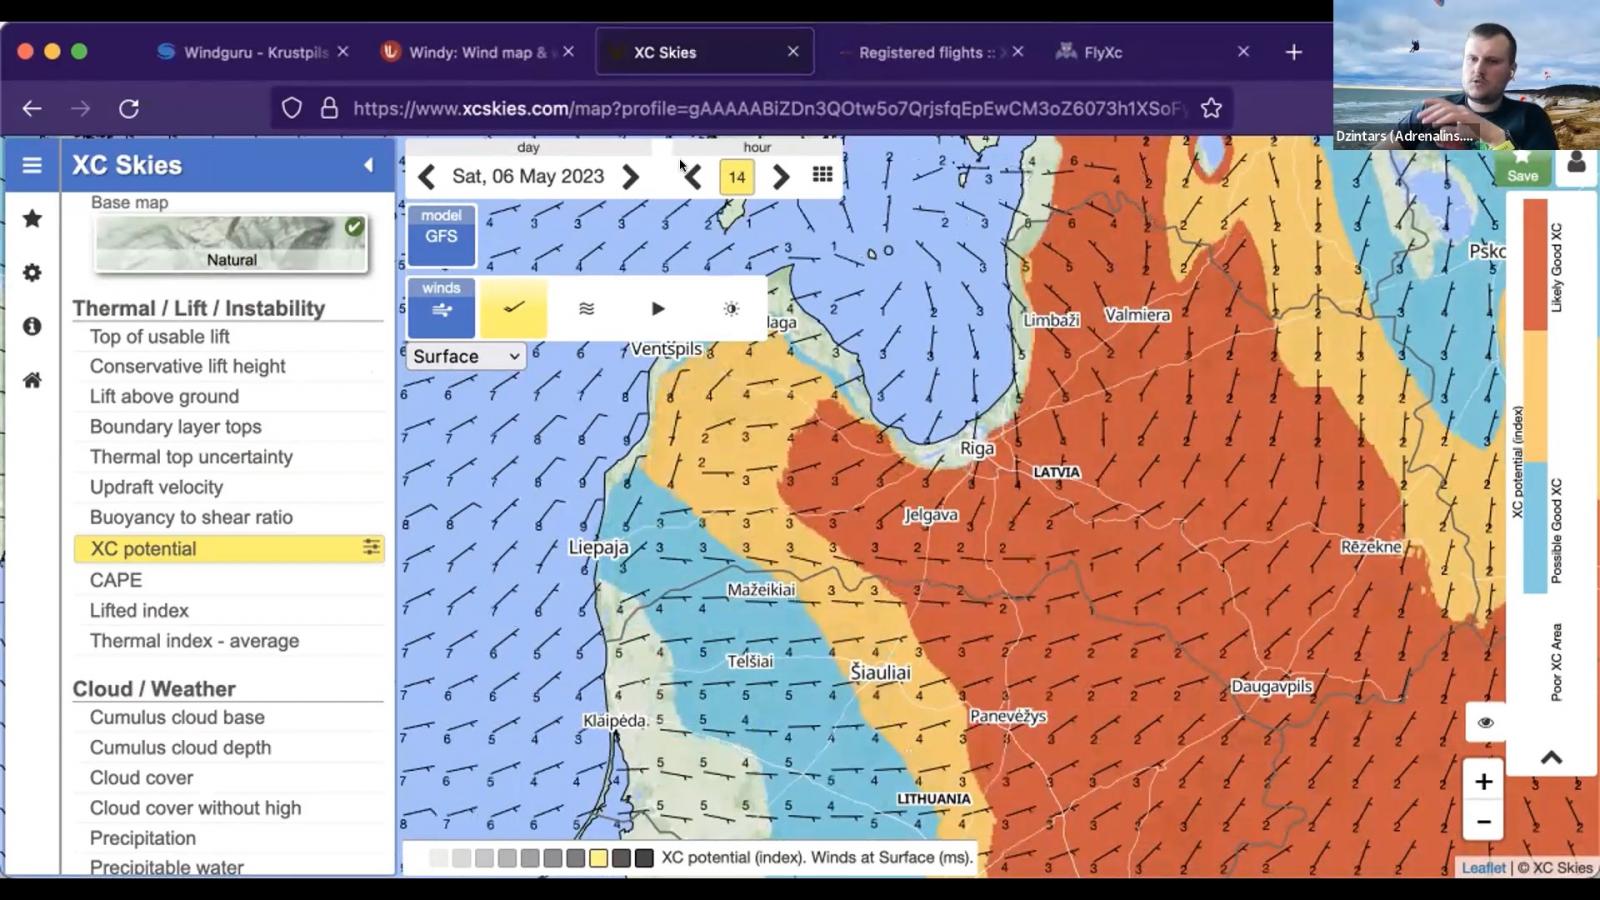Click the Riga label on the map

coord(977,448)
